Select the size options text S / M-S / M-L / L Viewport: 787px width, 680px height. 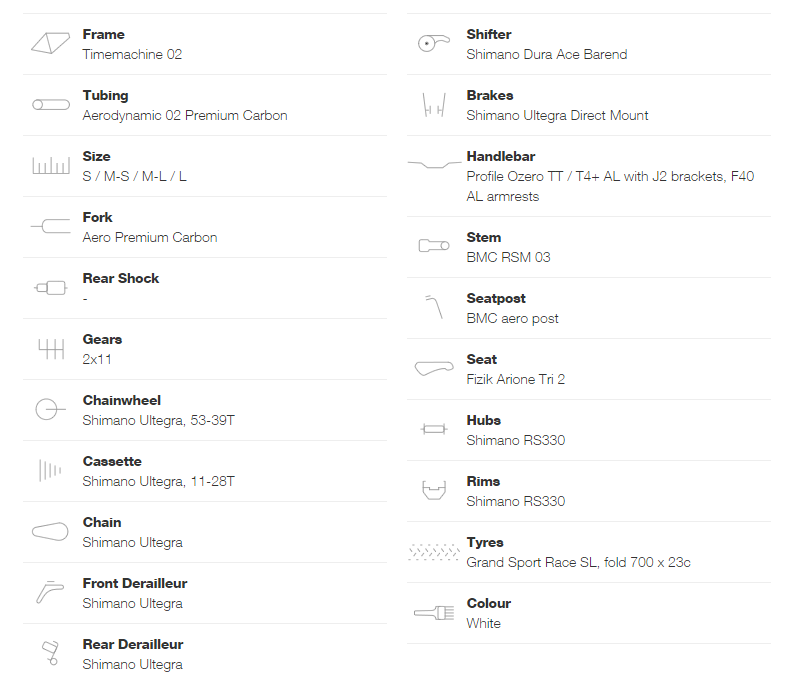(135, 176)
